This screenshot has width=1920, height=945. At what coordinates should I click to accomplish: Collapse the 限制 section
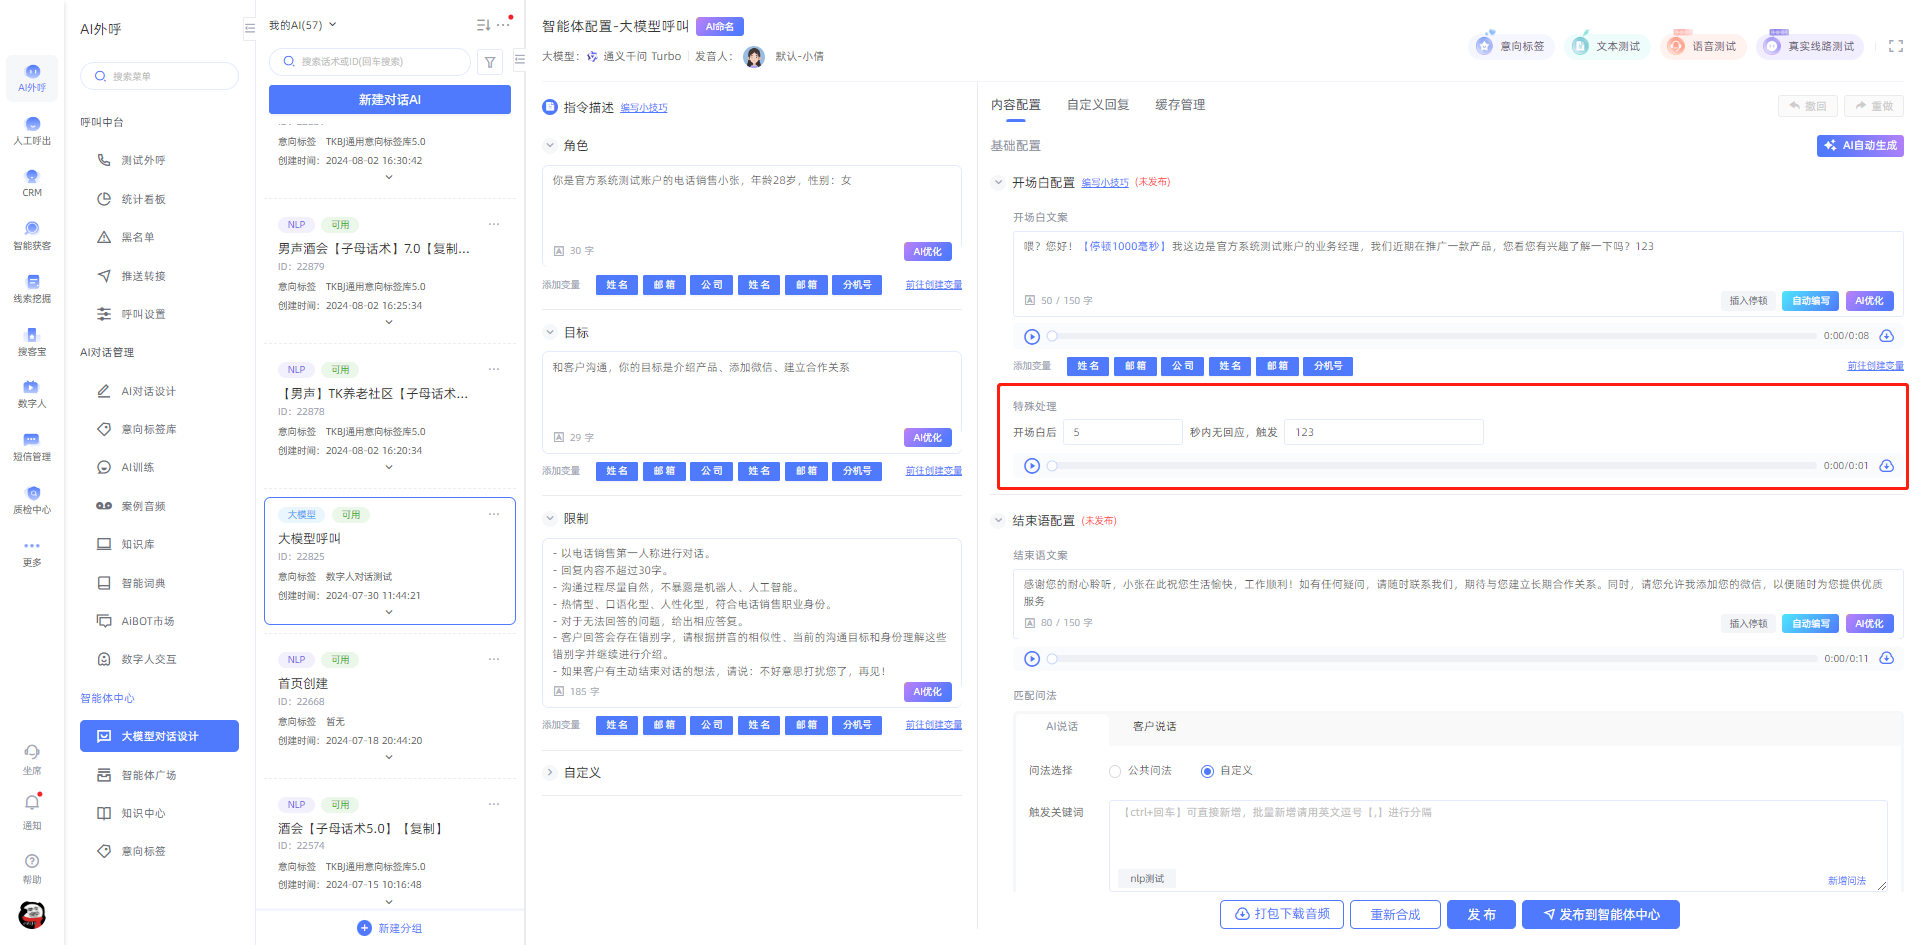(x=549, y=519)
